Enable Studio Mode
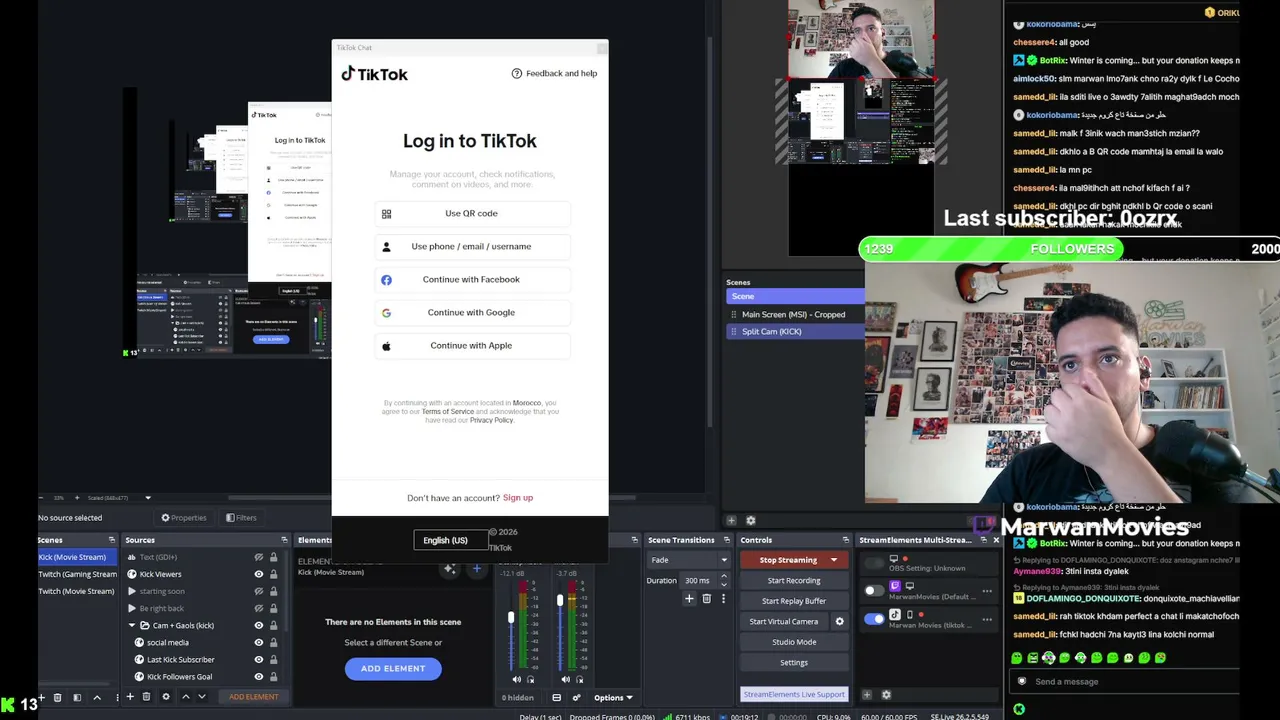Viewport: 1280px width, 720px height. pyautogui.click(x=794, y=642)
